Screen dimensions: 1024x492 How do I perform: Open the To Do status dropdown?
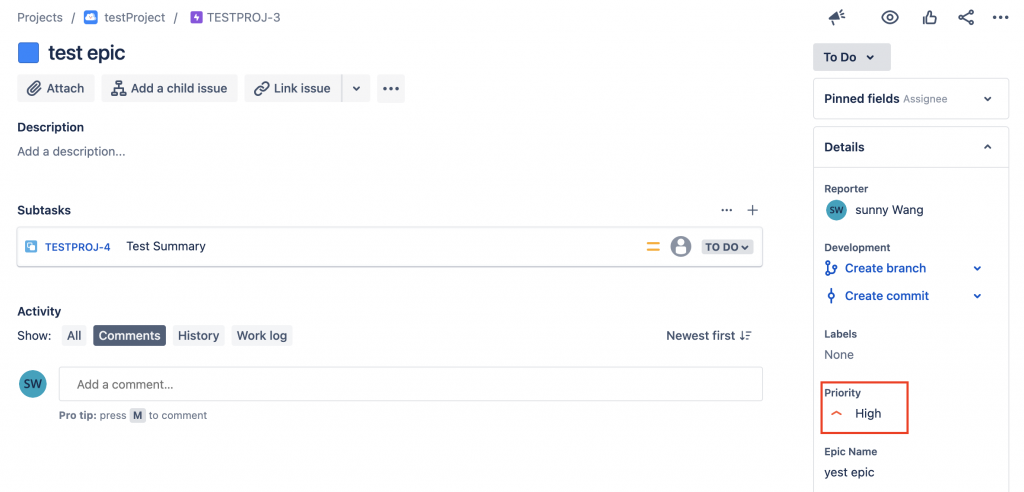(851, 57)
